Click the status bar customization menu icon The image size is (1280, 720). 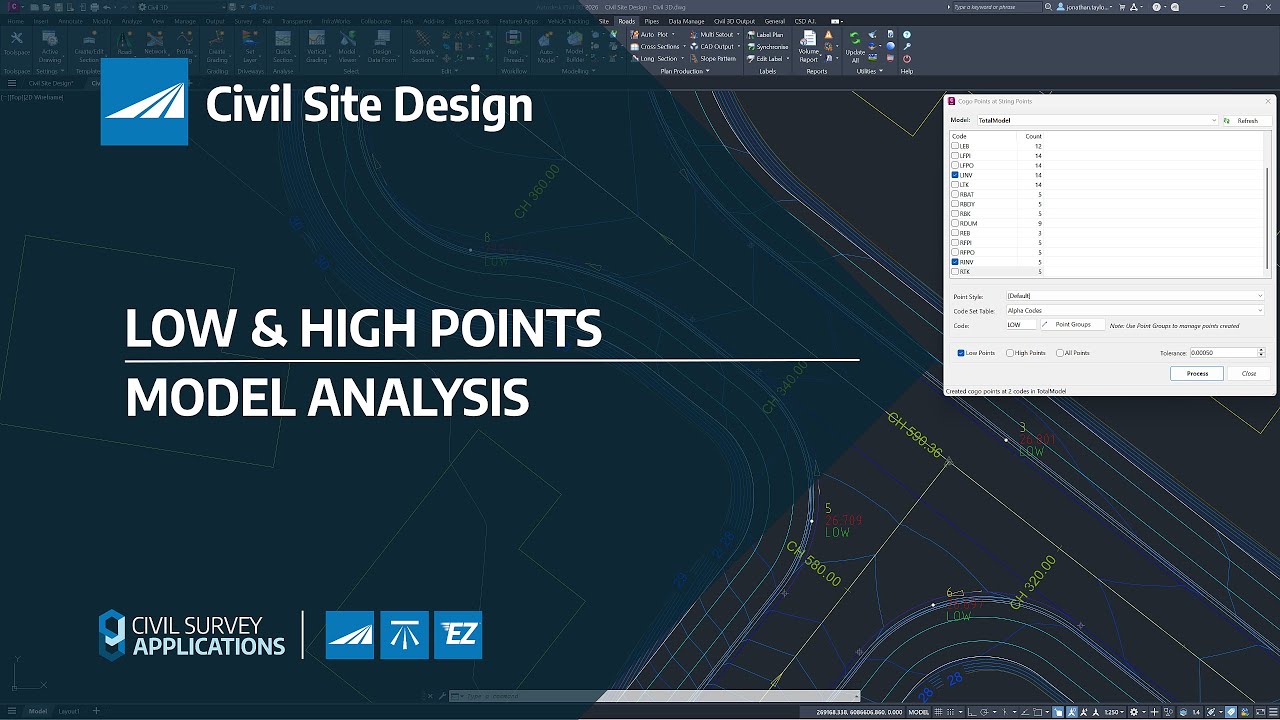pyautogui.click(x=1271, y=712)
